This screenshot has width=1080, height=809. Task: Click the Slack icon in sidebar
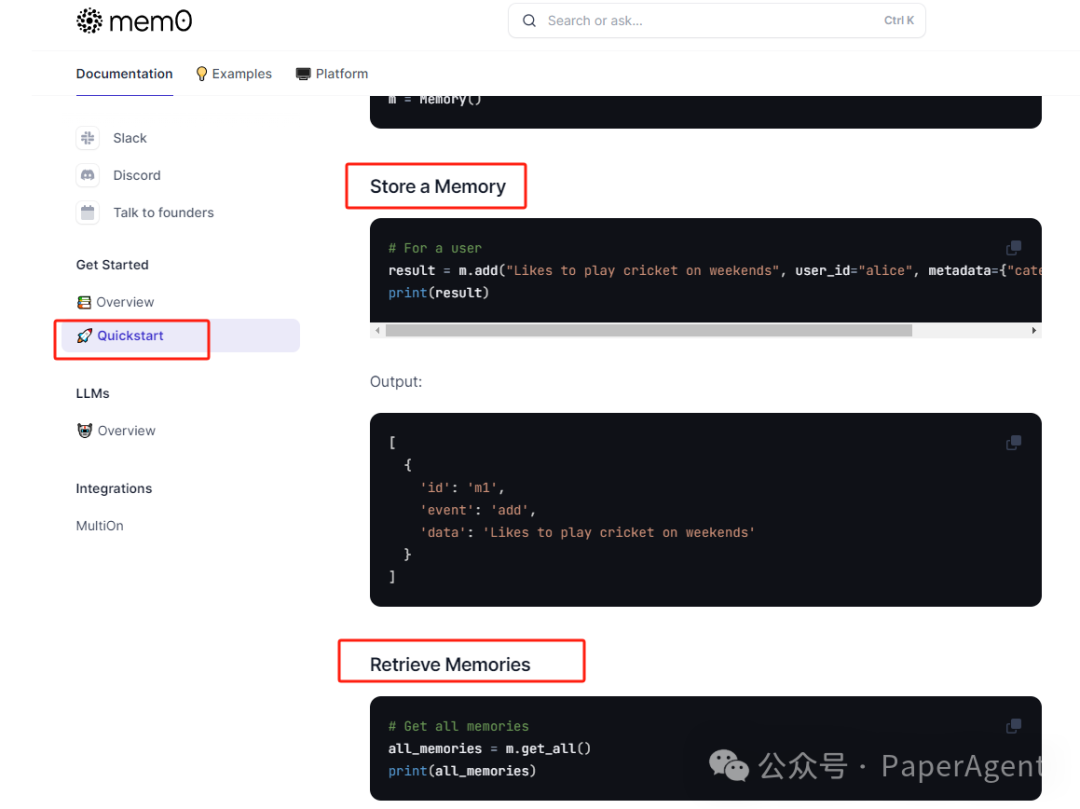(87, 138)
